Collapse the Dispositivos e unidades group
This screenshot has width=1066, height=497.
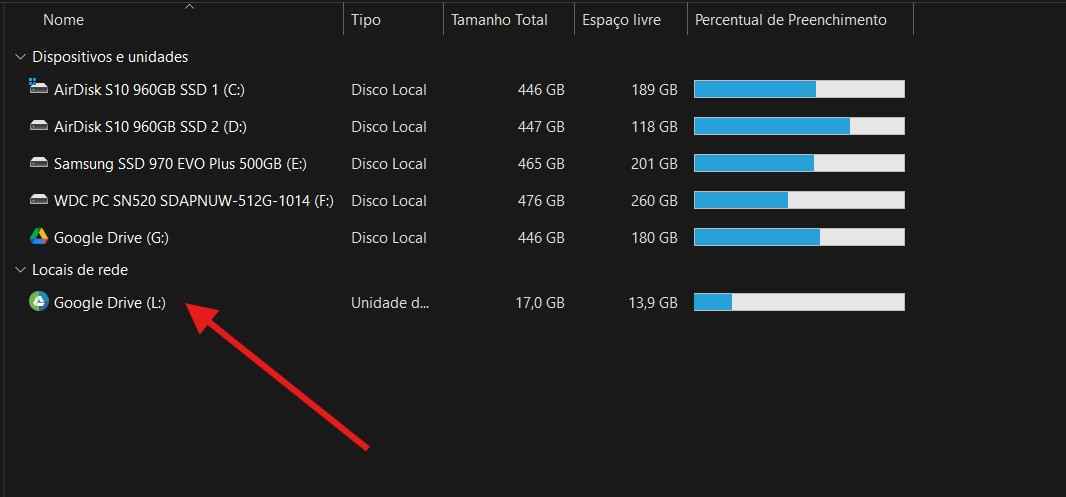(x=19, y=57)
